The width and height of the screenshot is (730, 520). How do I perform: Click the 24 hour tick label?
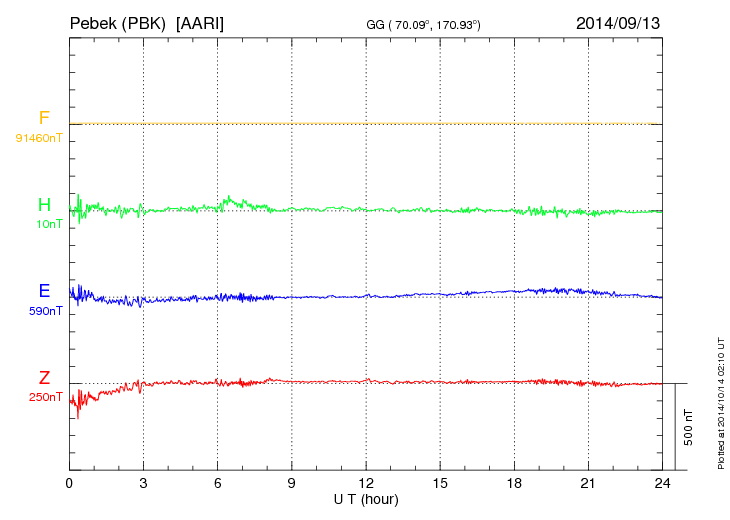662,483
